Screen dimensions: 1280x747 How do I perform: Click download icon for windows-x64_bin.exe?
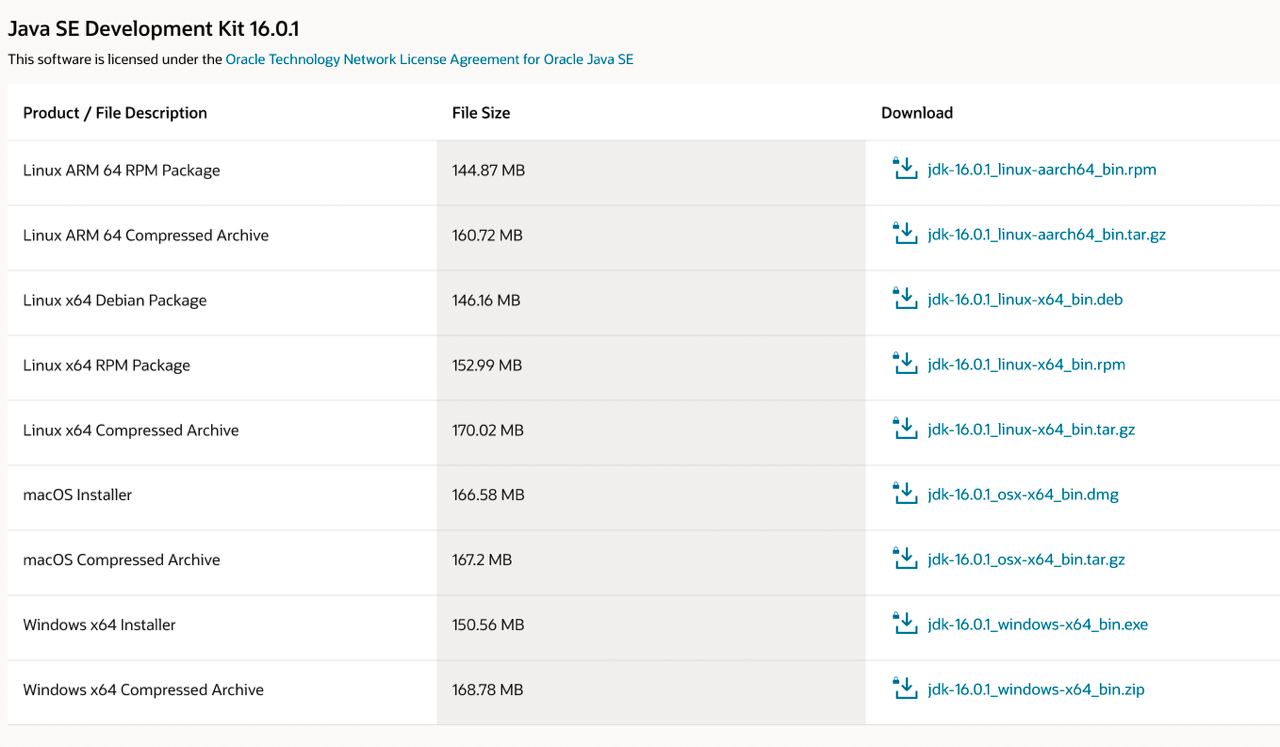(904, 623)
